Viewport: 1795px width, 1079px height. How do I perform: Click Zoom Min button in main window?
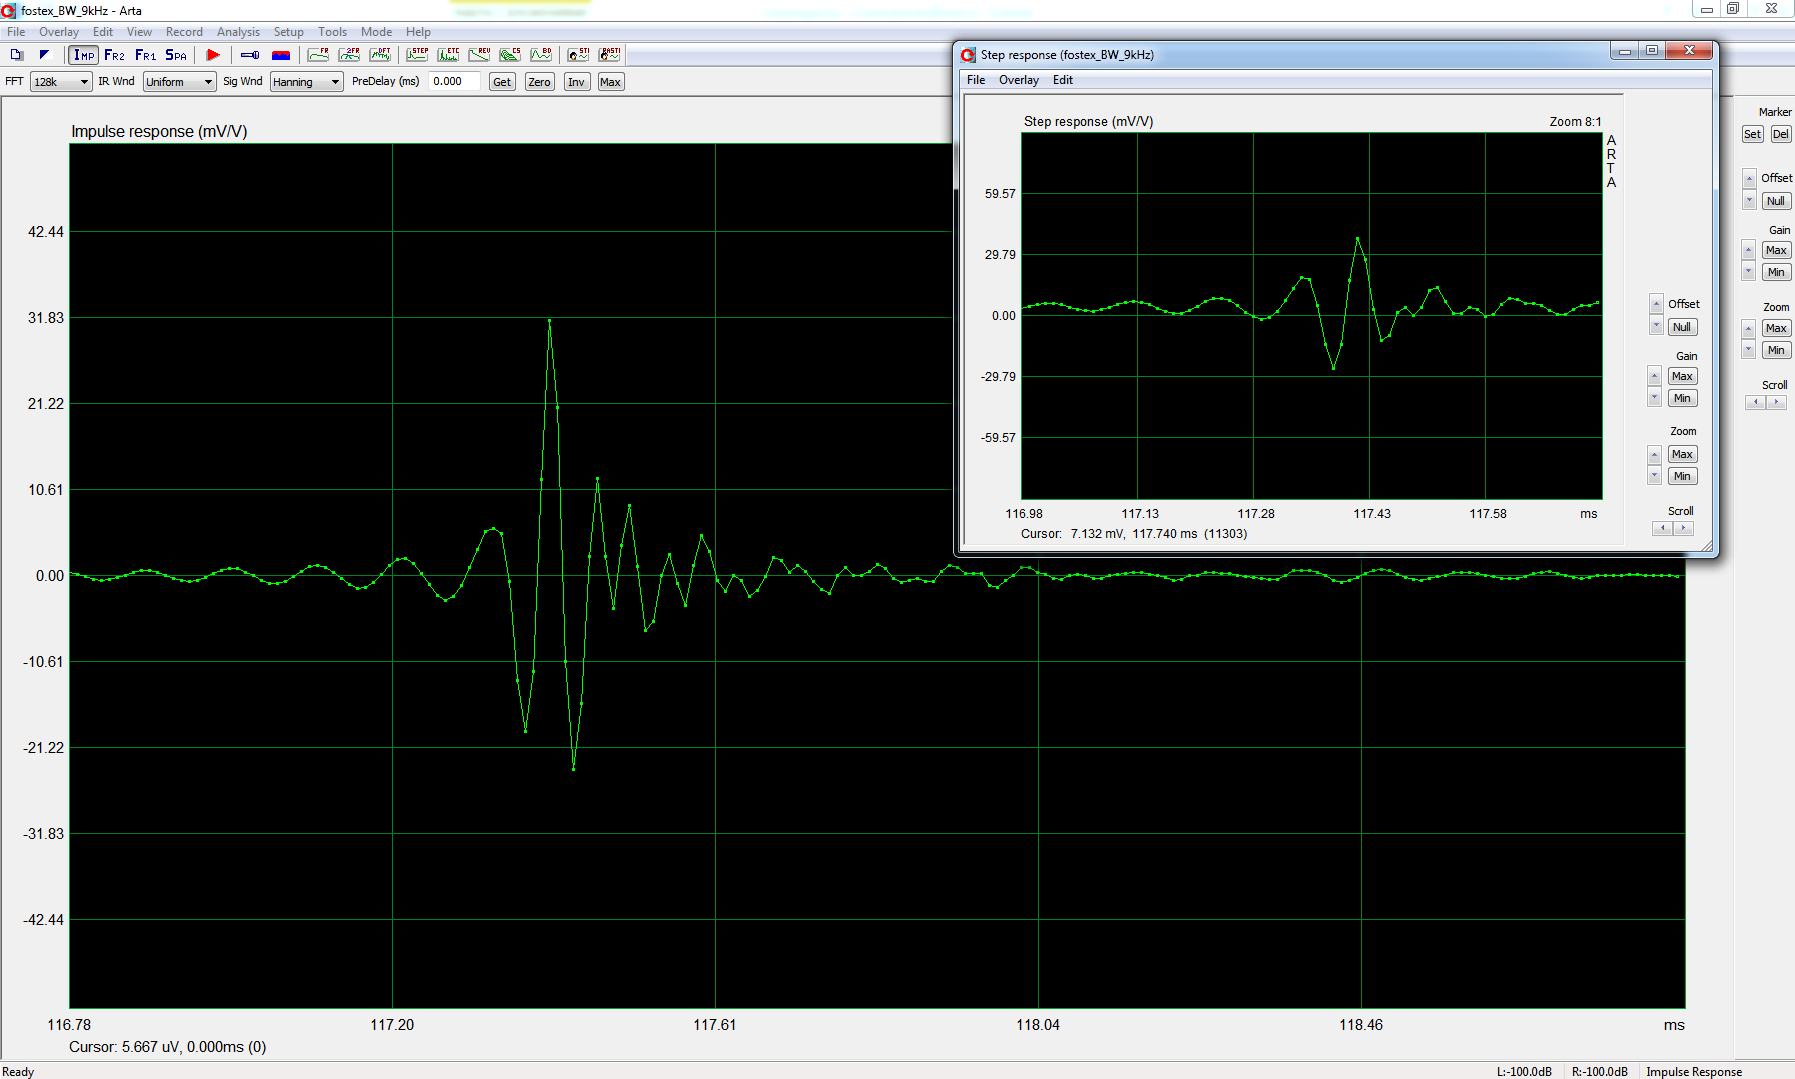(x=1776, y=350)
